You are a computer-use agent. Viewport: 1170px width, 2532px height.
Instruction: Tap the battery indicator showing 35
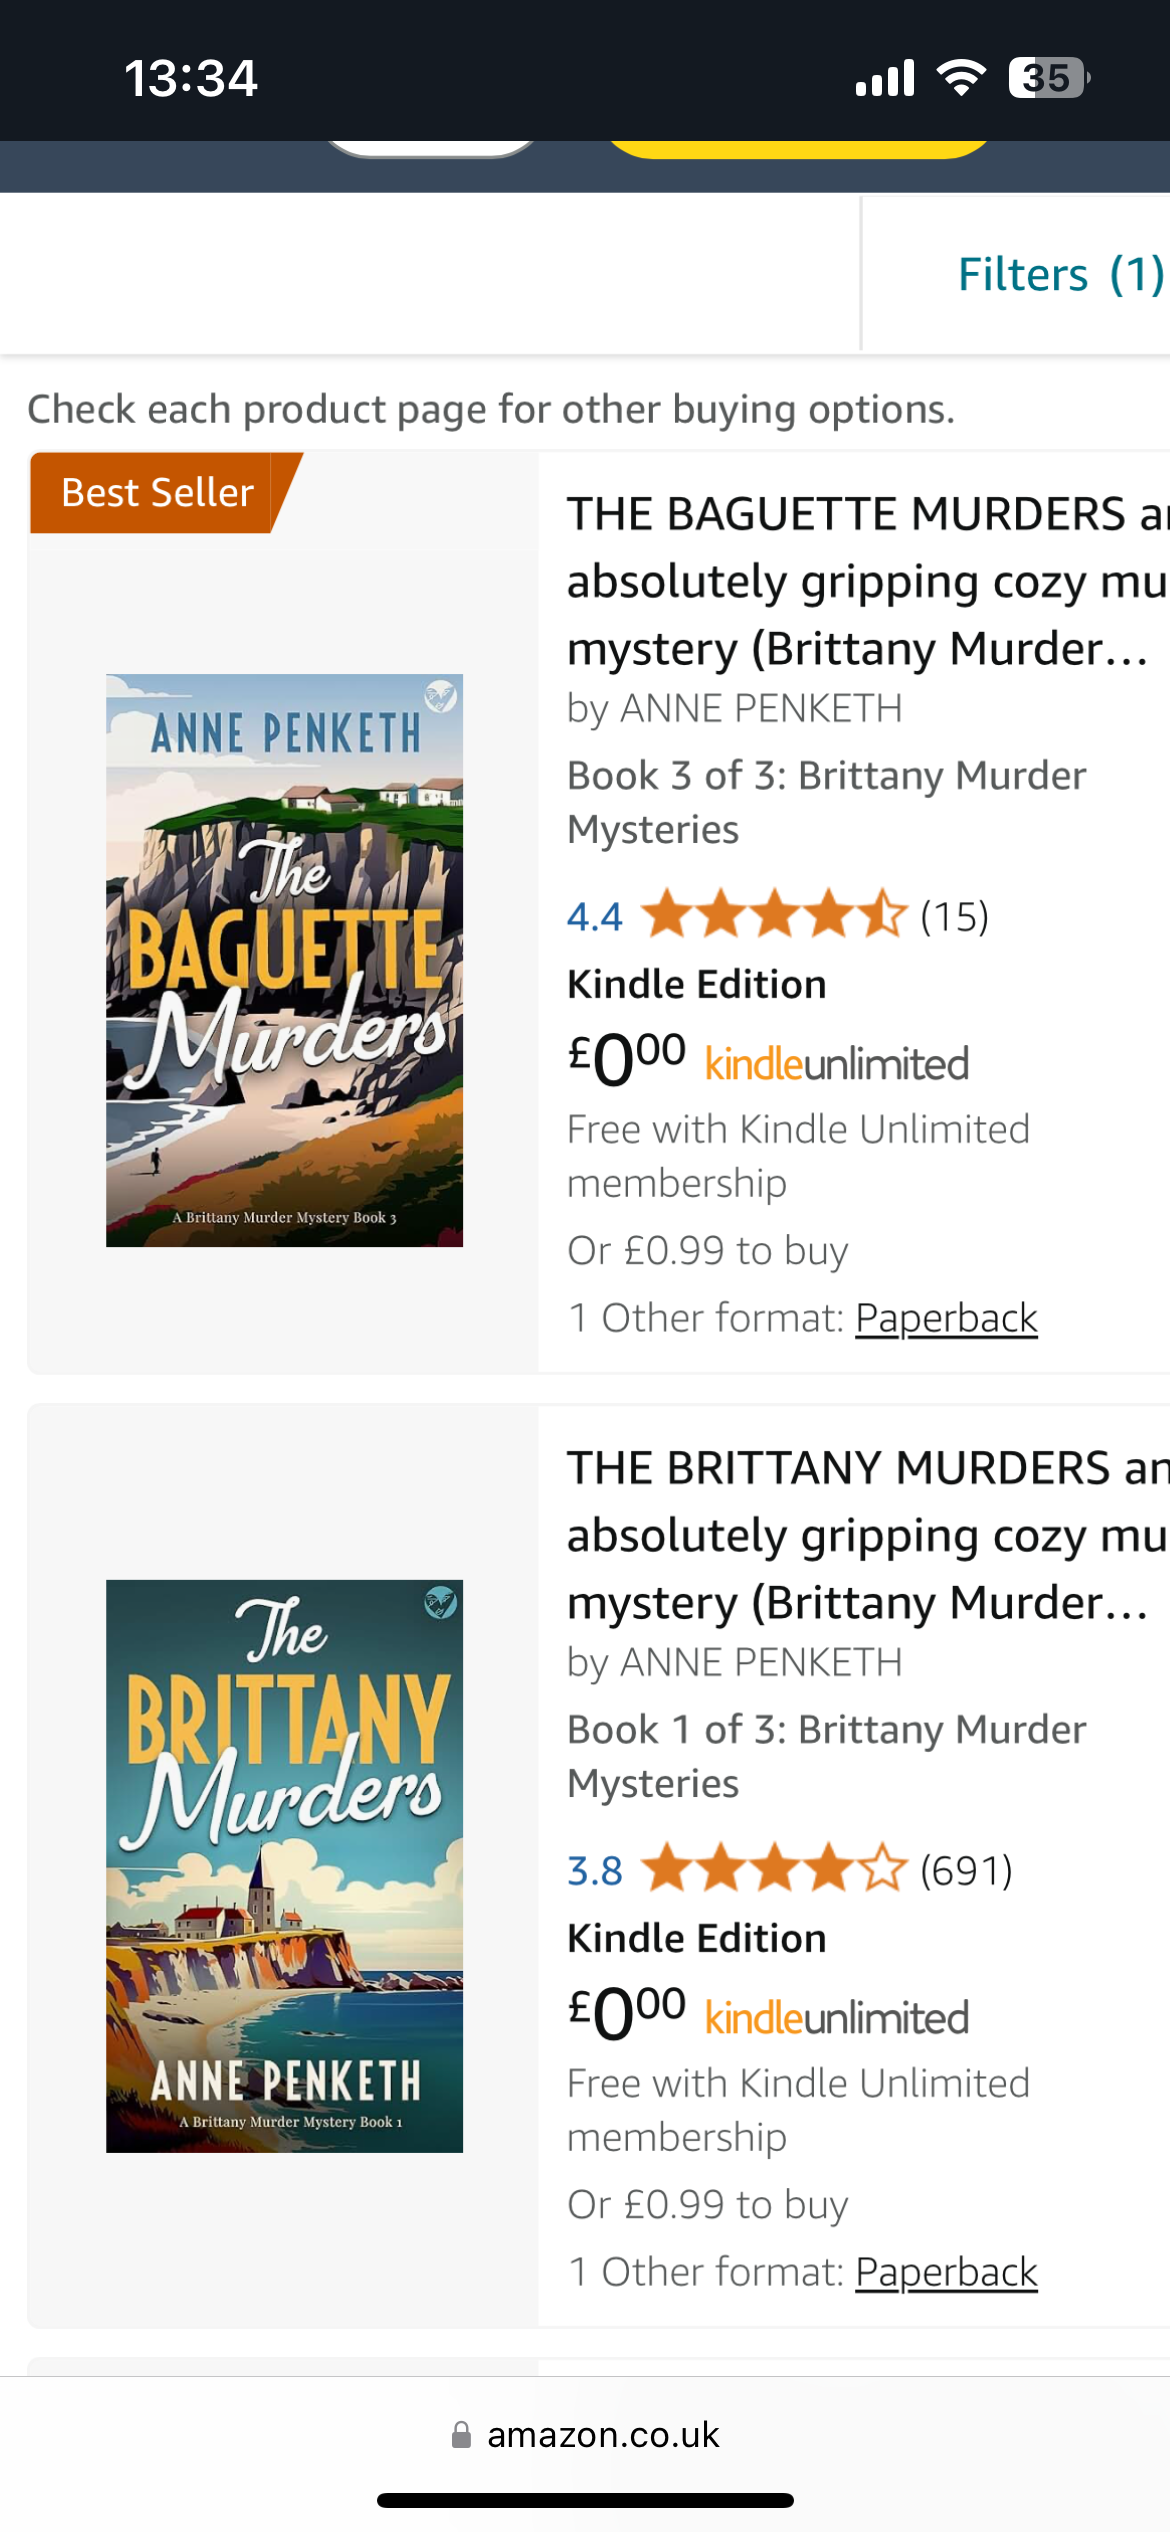(x=1048, y=78)
